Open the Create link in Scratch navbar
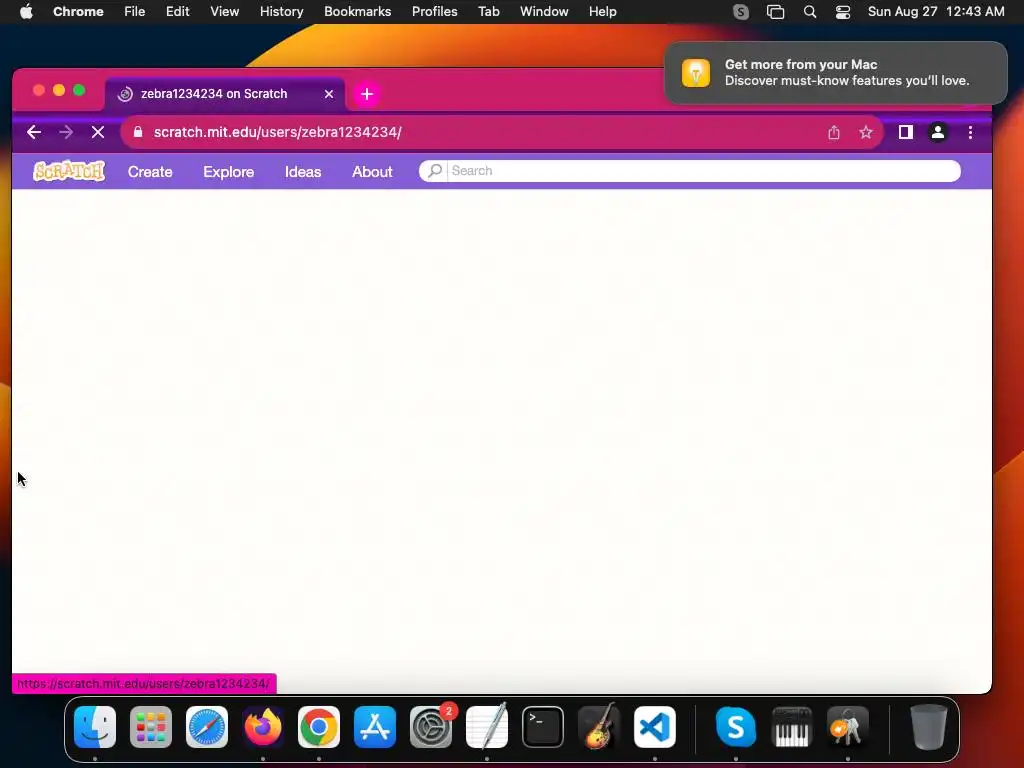Screen dimensions: 1024x768 click(150, 172)
